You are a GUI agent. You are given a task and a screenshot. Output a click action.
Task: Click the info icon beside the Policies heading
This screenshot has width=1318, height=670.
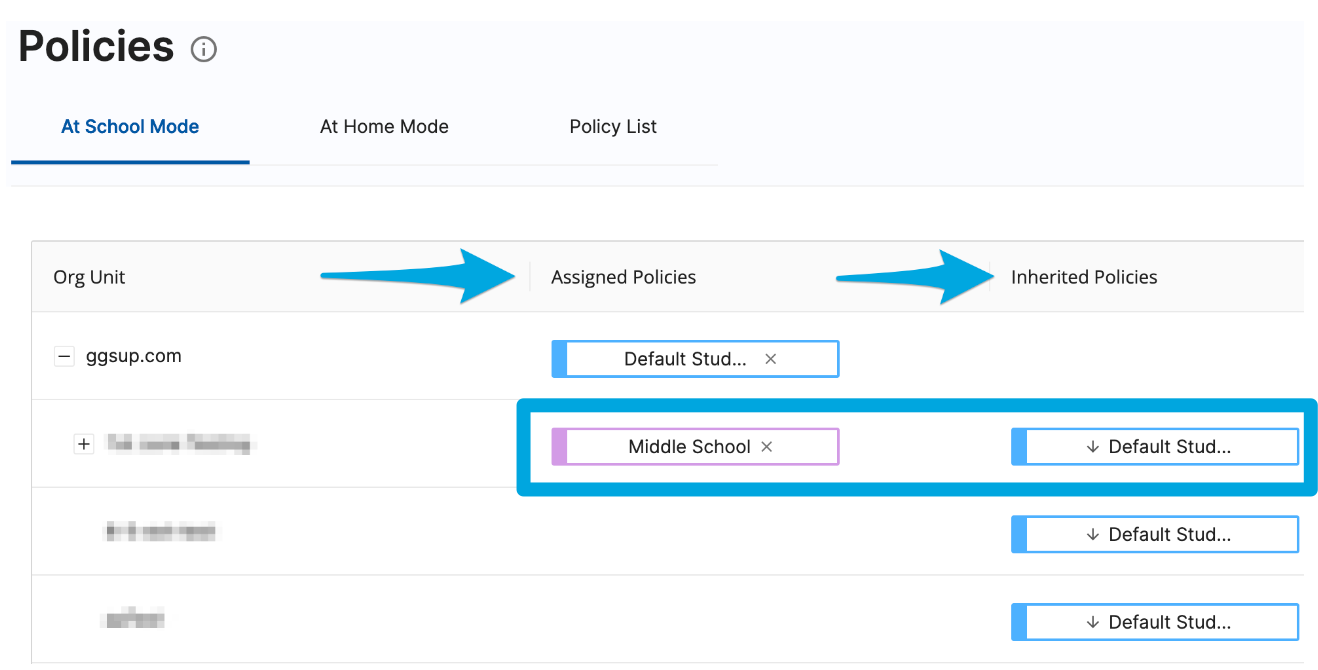tap(203, 49)
